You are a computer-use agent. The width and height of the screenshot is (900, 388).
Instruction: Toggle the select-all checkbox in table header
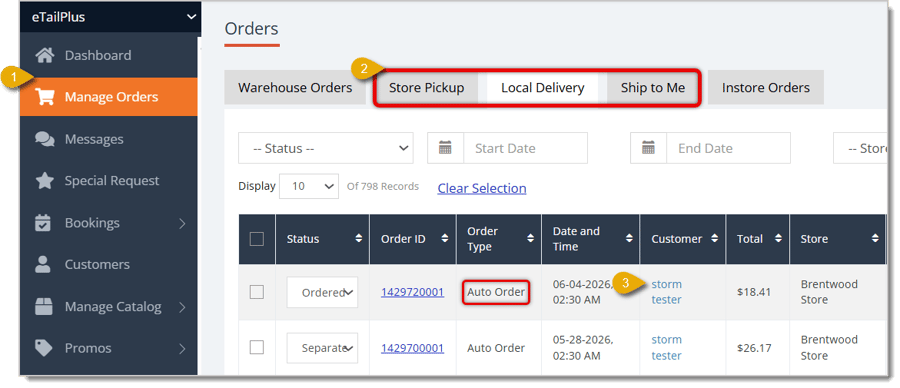257,239
